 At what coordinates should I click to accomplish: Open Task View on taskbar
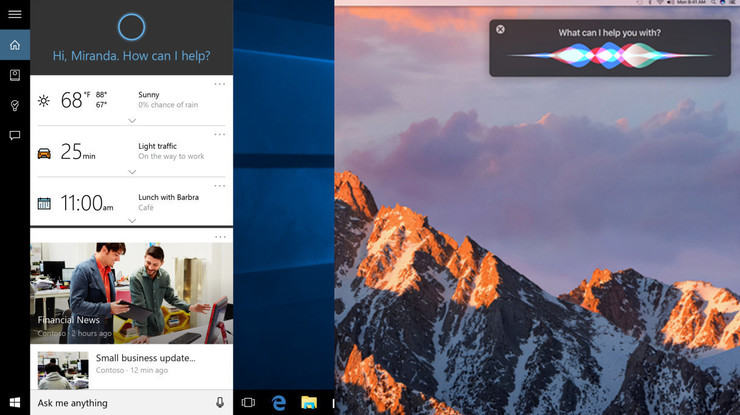(248, 402)
